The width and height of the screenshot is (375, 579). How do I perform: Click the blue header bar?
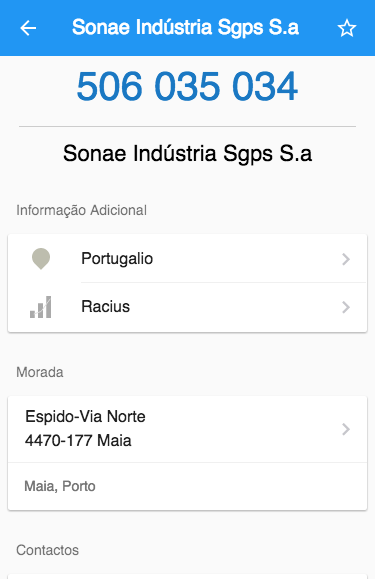[188, 28]
